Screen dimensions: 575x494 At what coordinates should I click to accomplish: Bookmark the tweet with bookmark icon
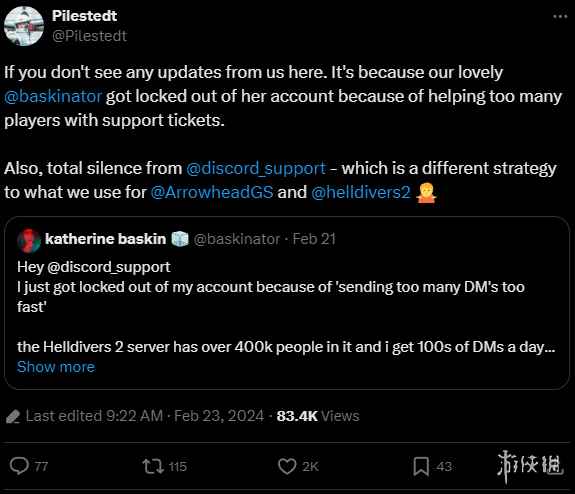[x=421, y=466]
